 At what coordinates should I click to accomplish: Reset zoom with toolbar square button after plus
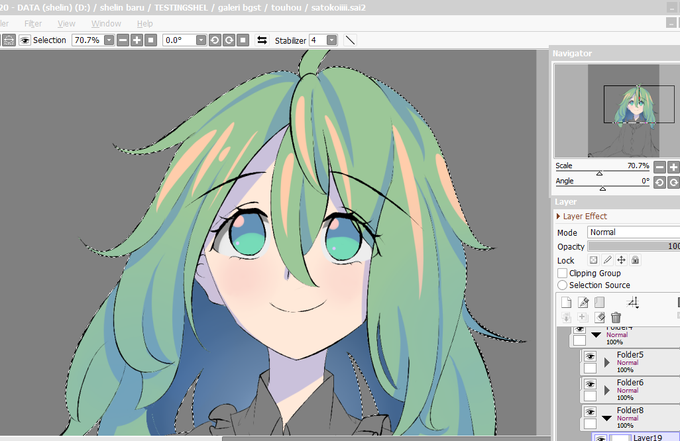[x=151, y=40]
